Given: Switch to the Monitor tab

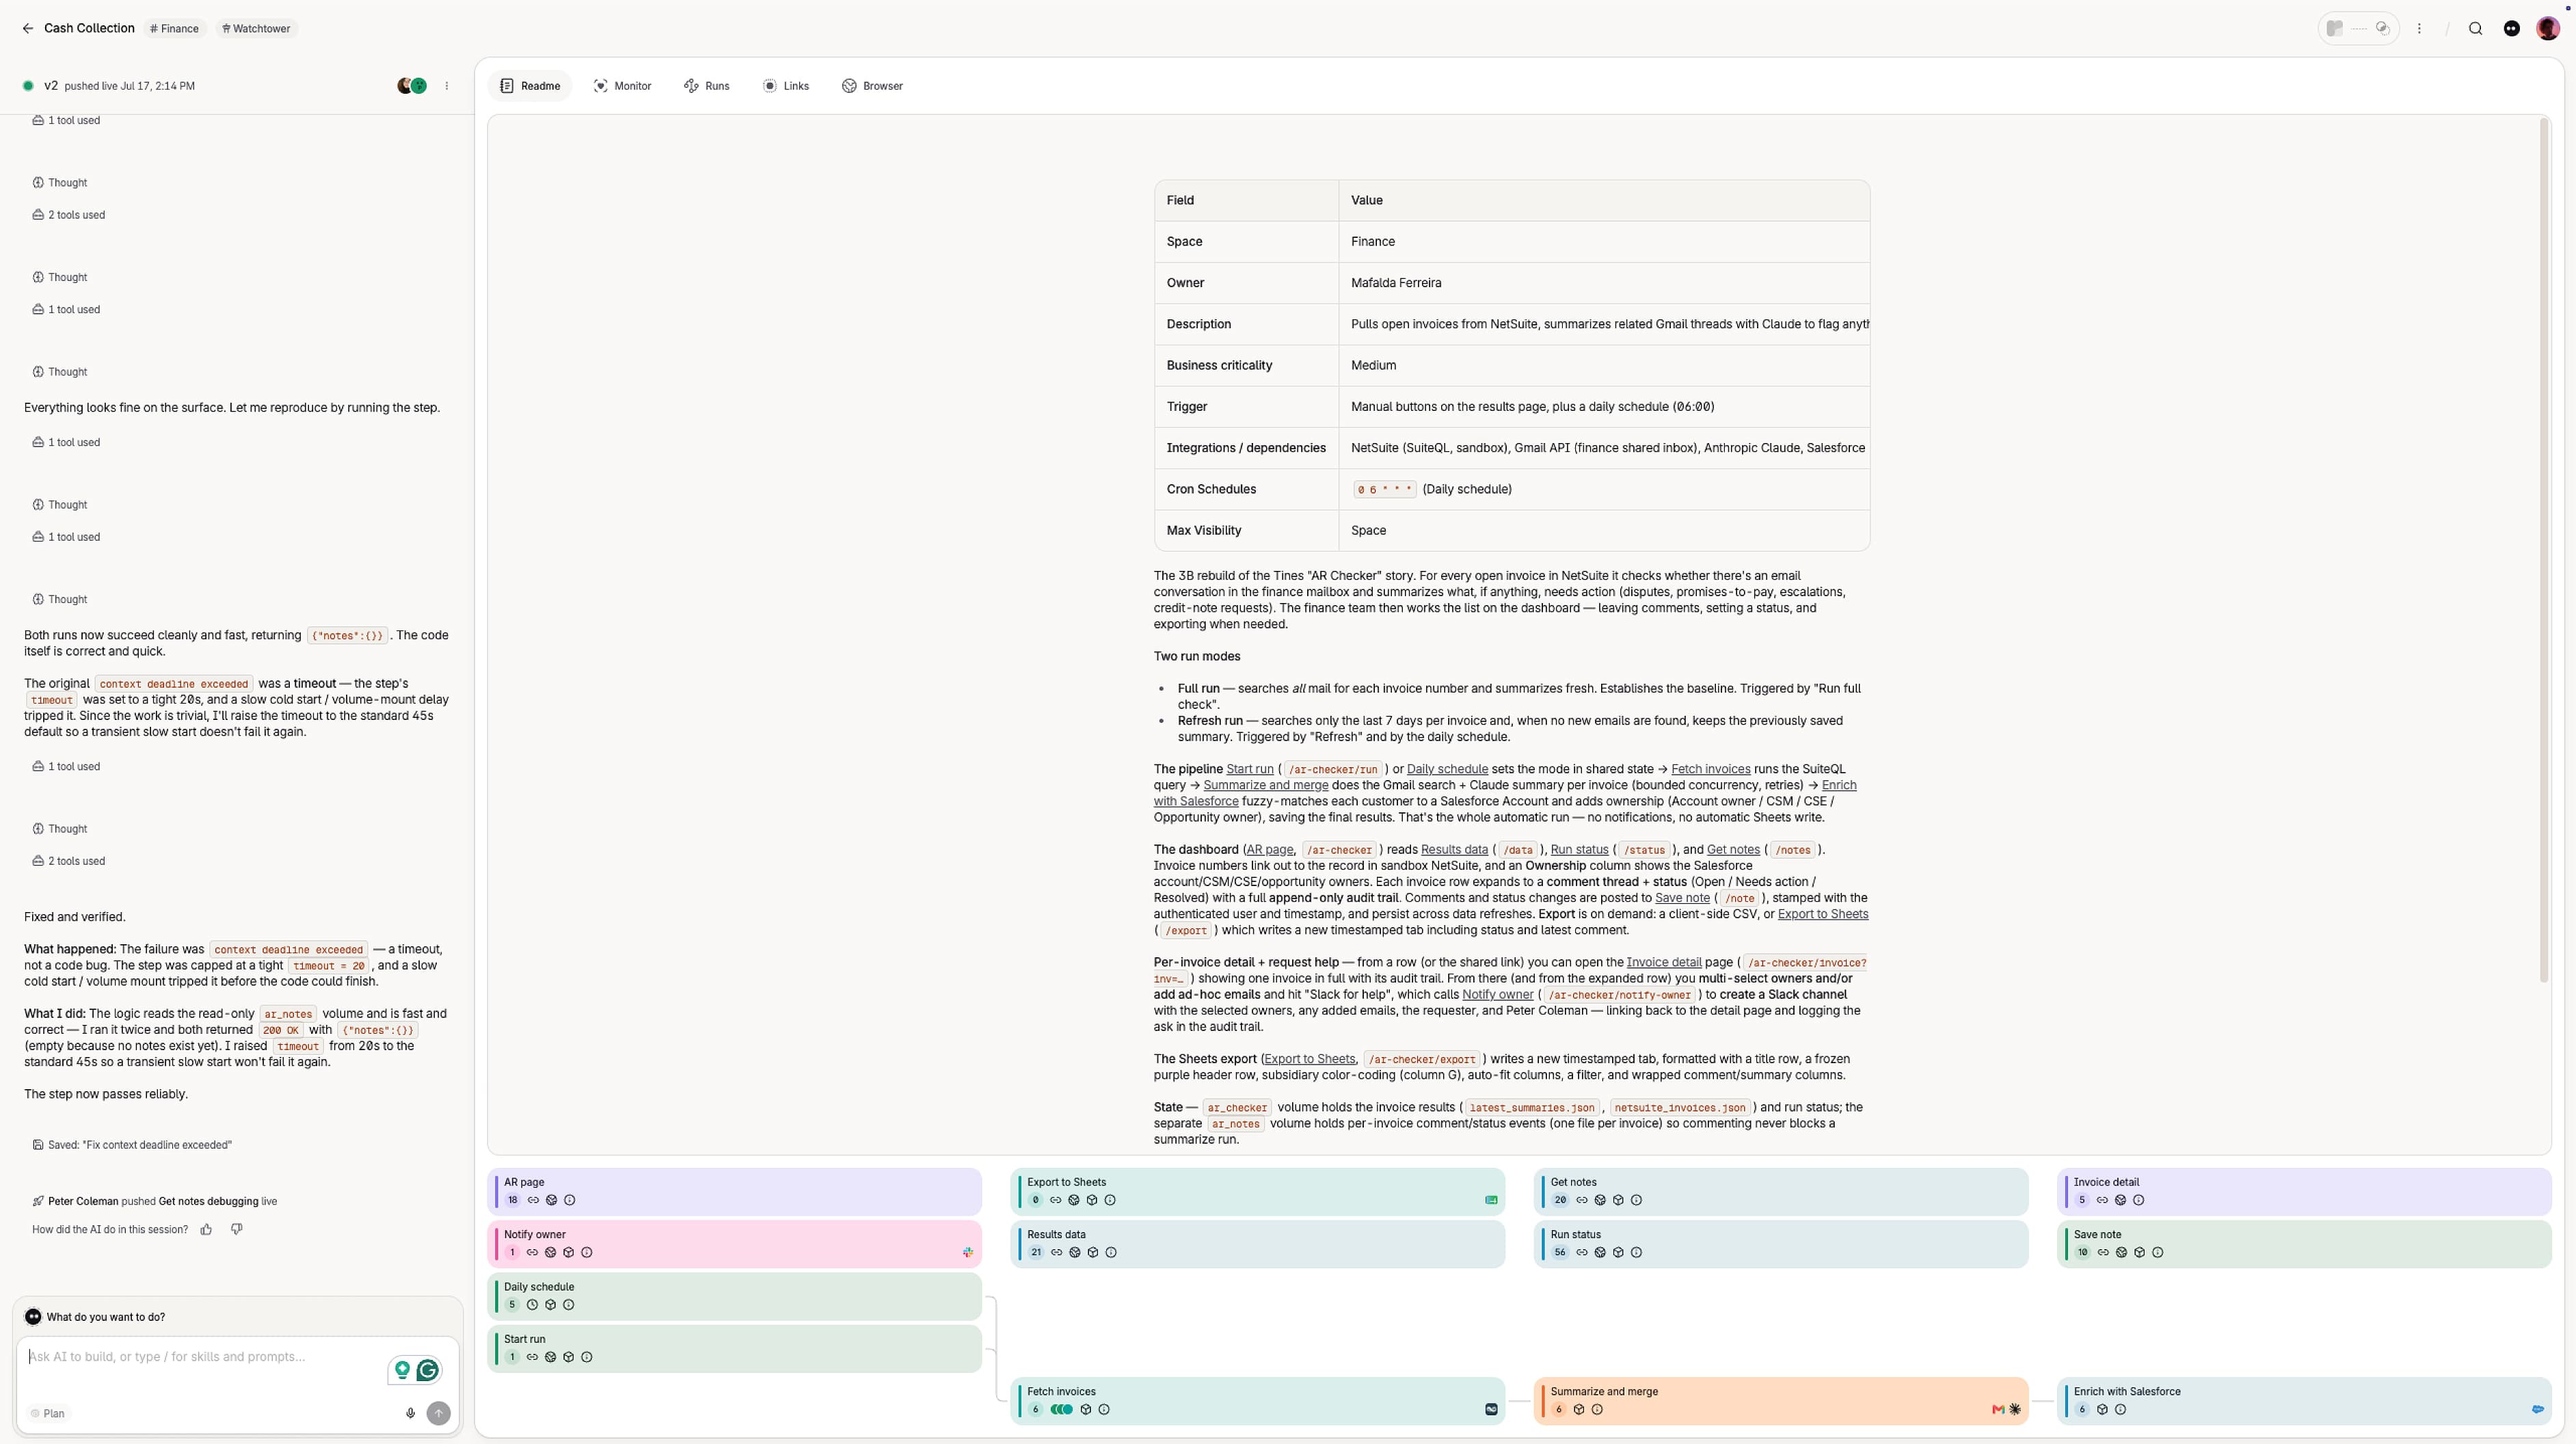Looking at the screenshot, I should point(623,86).
